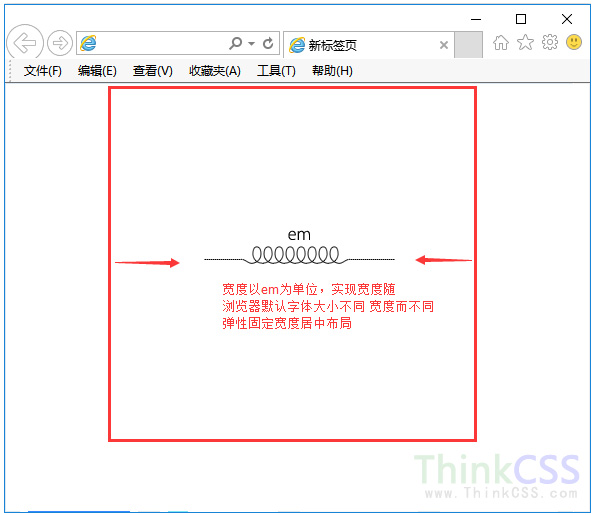Click the text '浏览器默认字体大小不同 宽度而不同'
594x515 pixels.
click(328, 306)
